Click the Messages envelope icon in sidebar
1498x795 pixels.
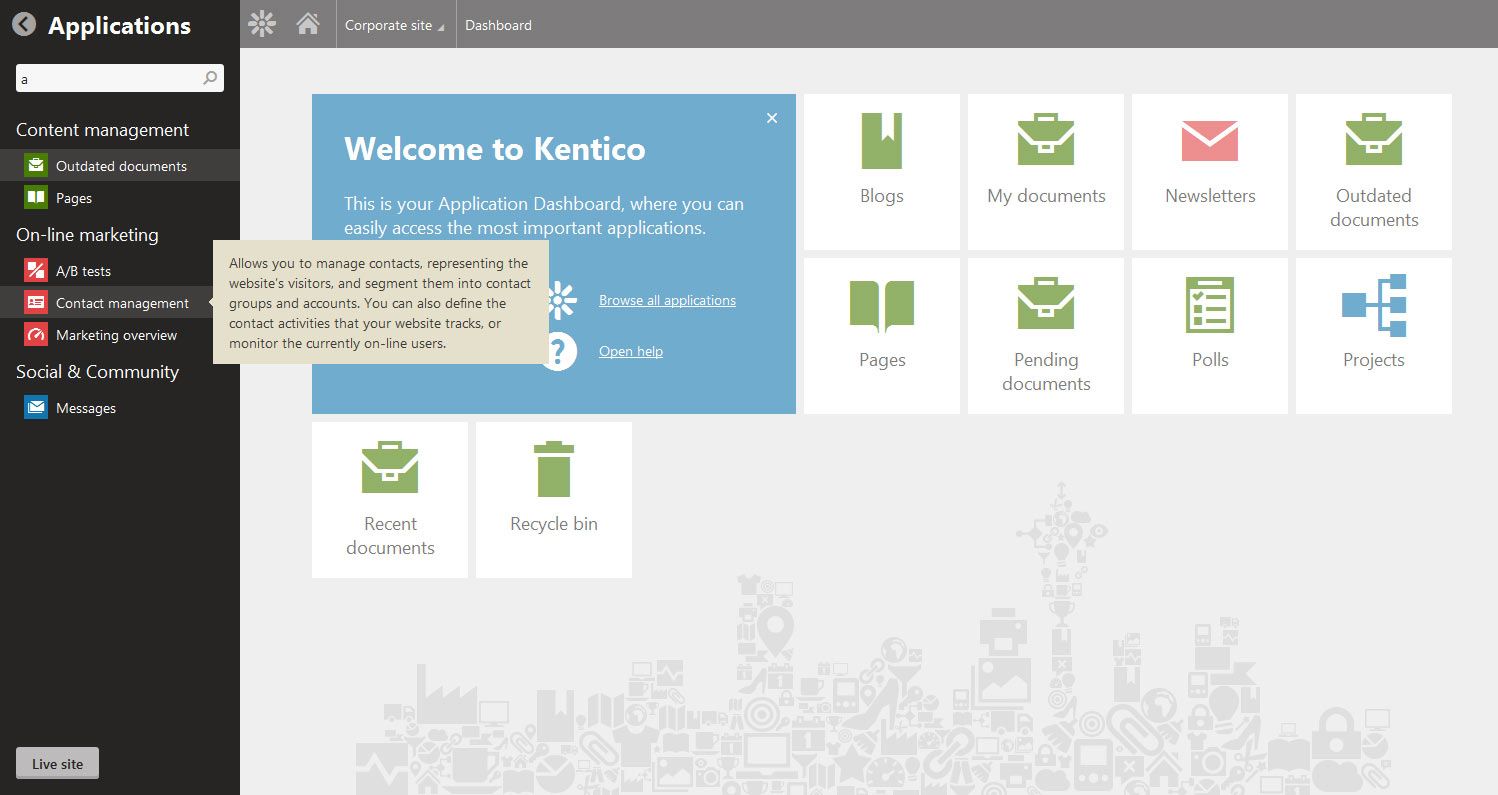click(36, 408)
